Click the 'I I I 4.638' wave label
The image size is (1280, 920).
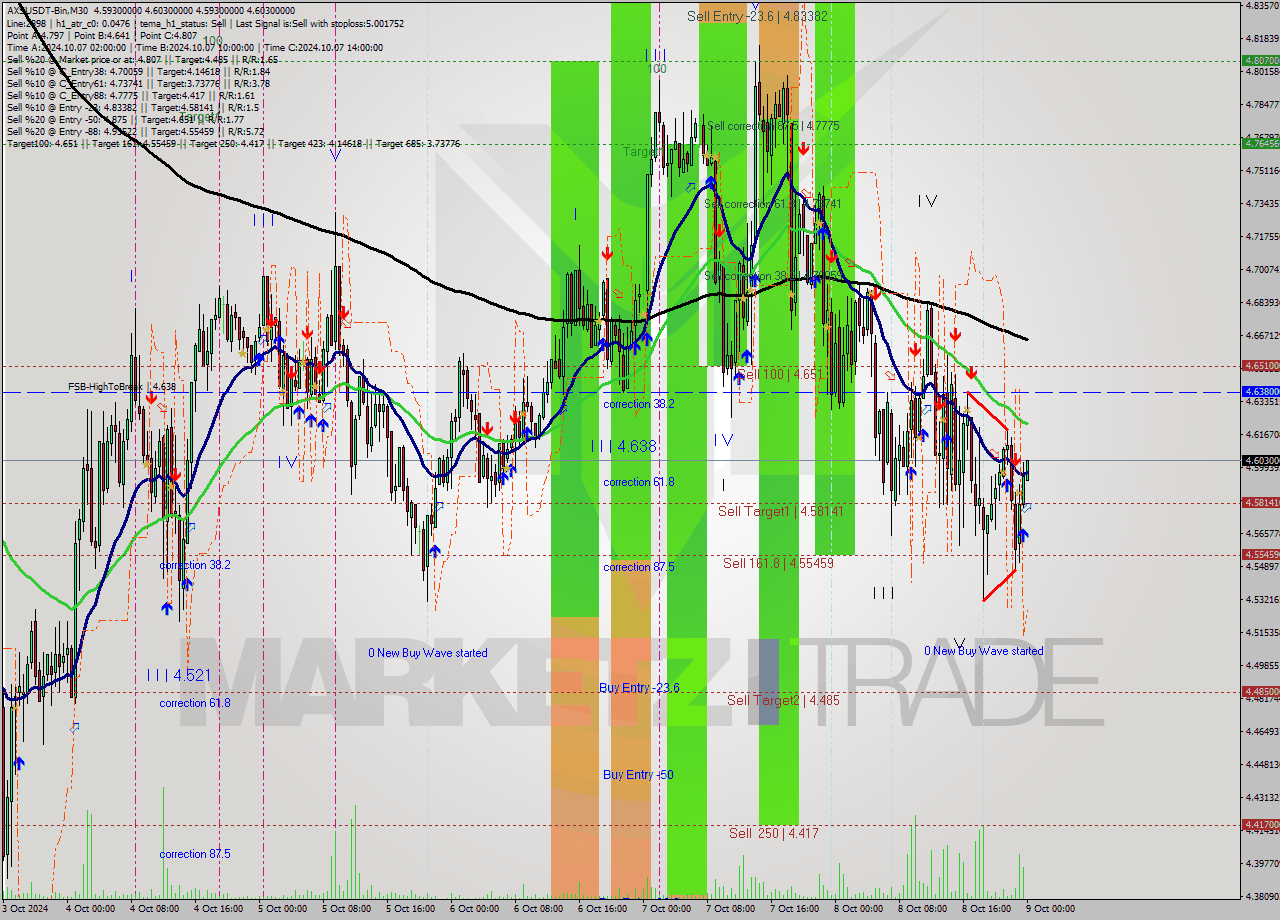tap(623, 447)
